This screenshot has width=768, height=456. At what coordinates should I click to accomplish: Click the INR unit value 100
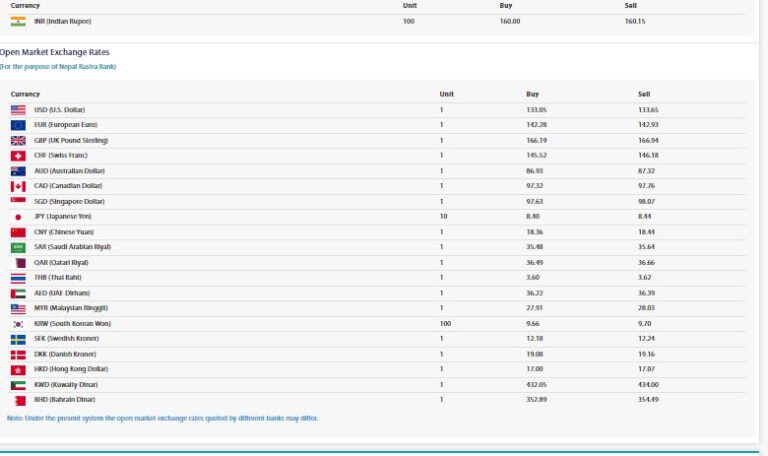click(x=408, y=22)
